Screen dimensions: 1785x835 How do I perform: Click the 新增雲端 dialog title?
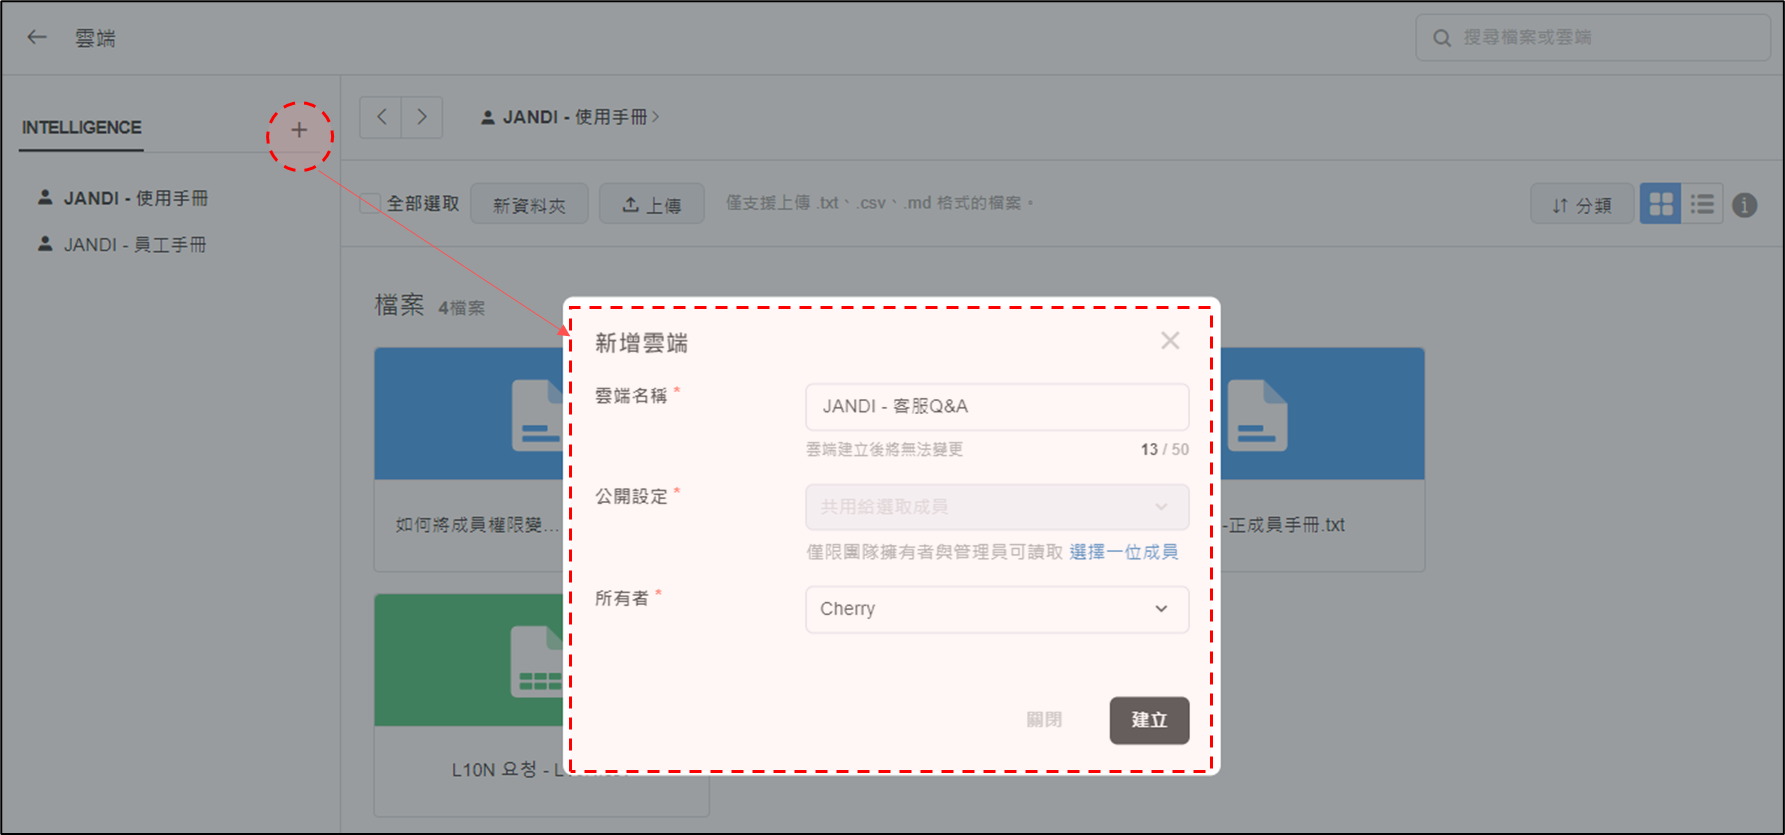pyautogui.click(x=641, y=343)
